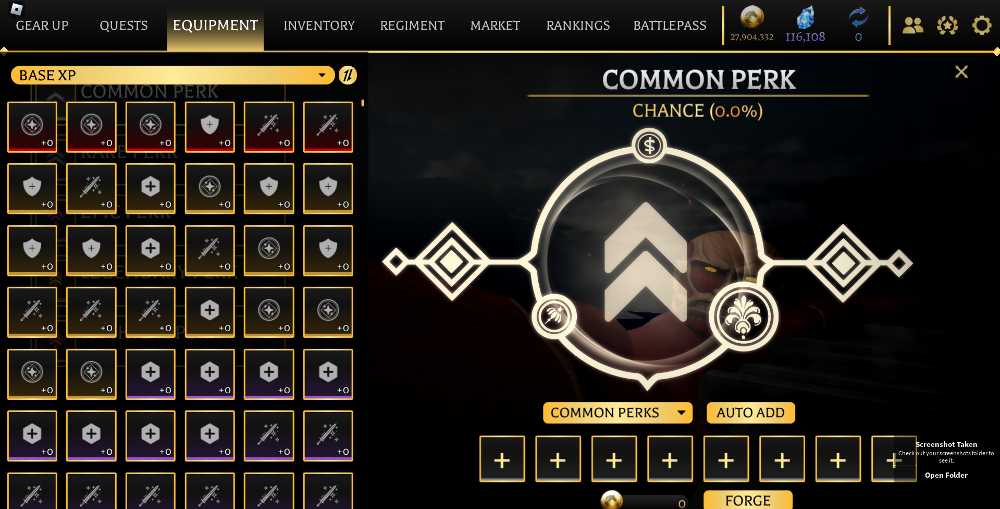1000x509 pixels.
Task: Open the friends/players icon in top bar
Action: (x=913, y=26)
